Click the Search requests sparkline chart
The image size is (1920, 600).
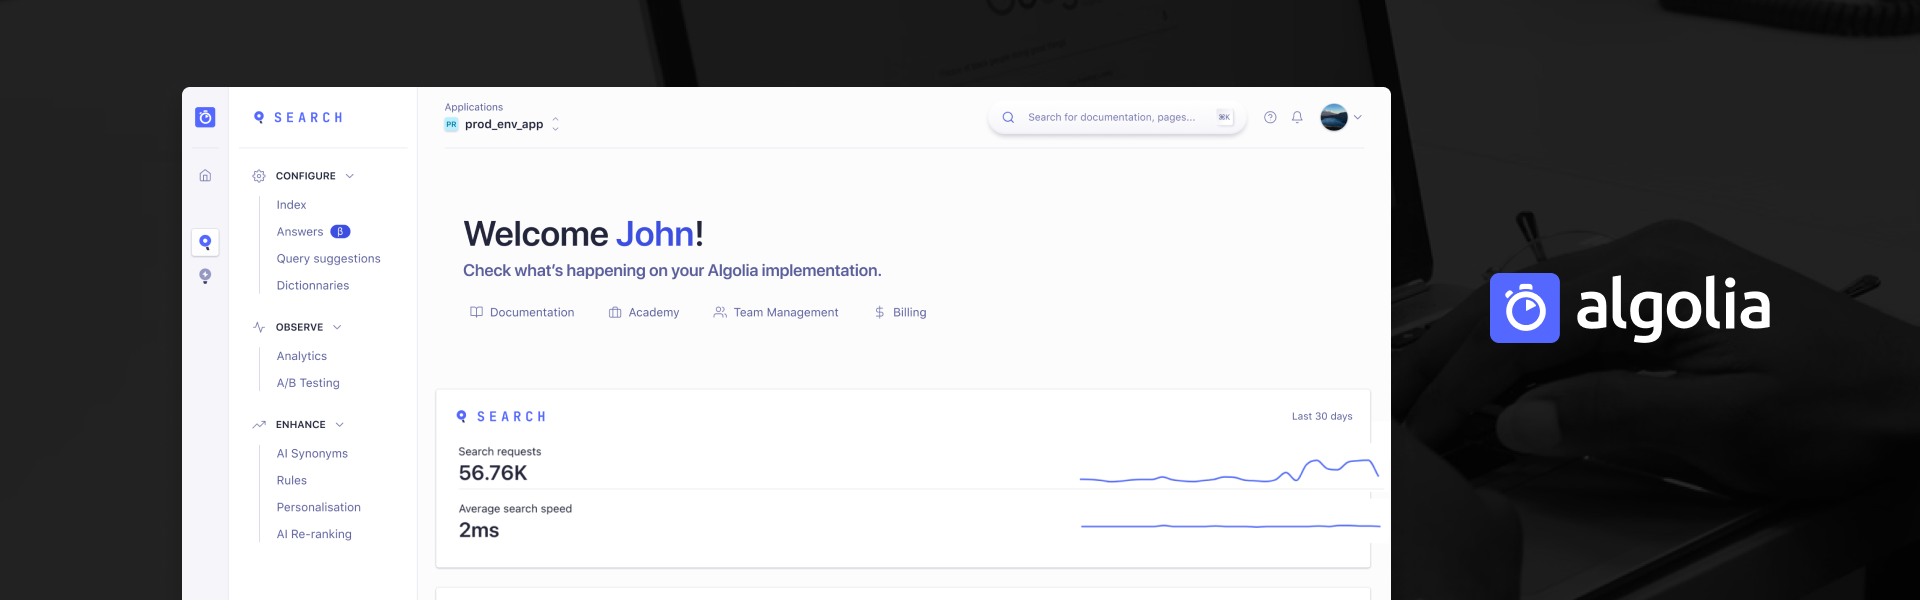[x=1229, y=470]
